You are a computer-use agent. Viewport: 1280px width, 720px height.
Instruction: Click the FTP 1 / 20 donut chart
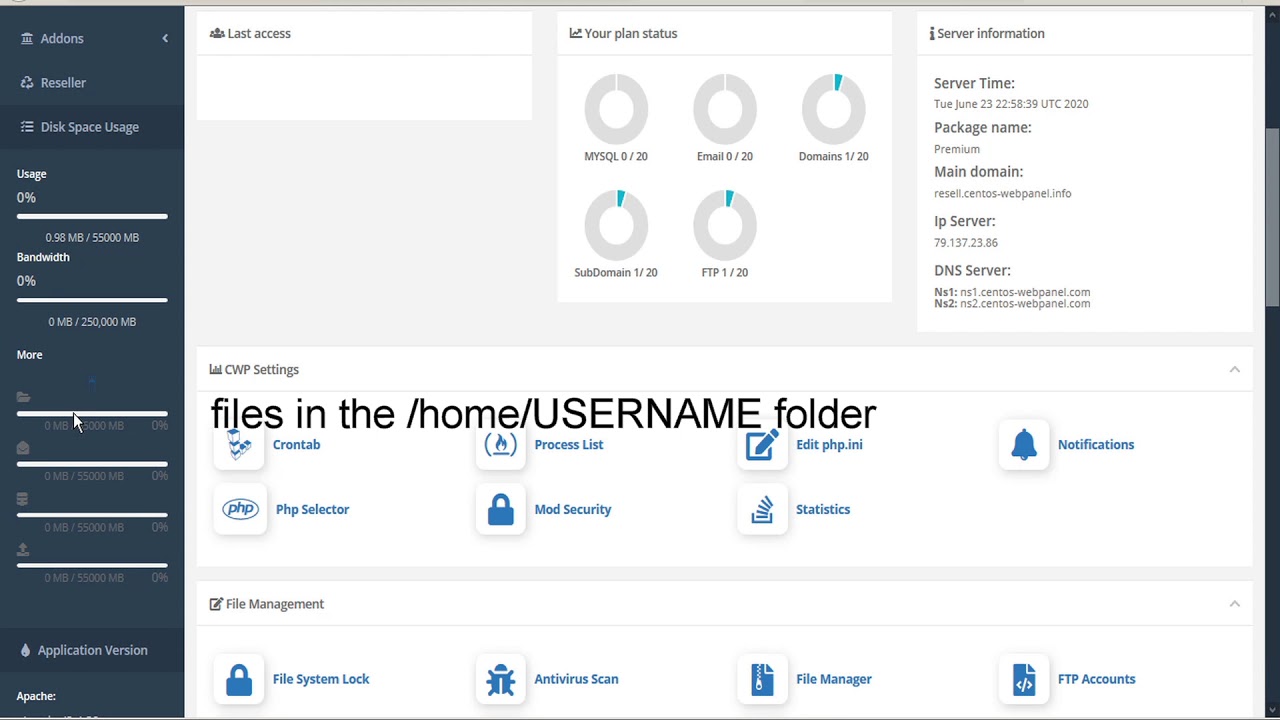point(725,224)
